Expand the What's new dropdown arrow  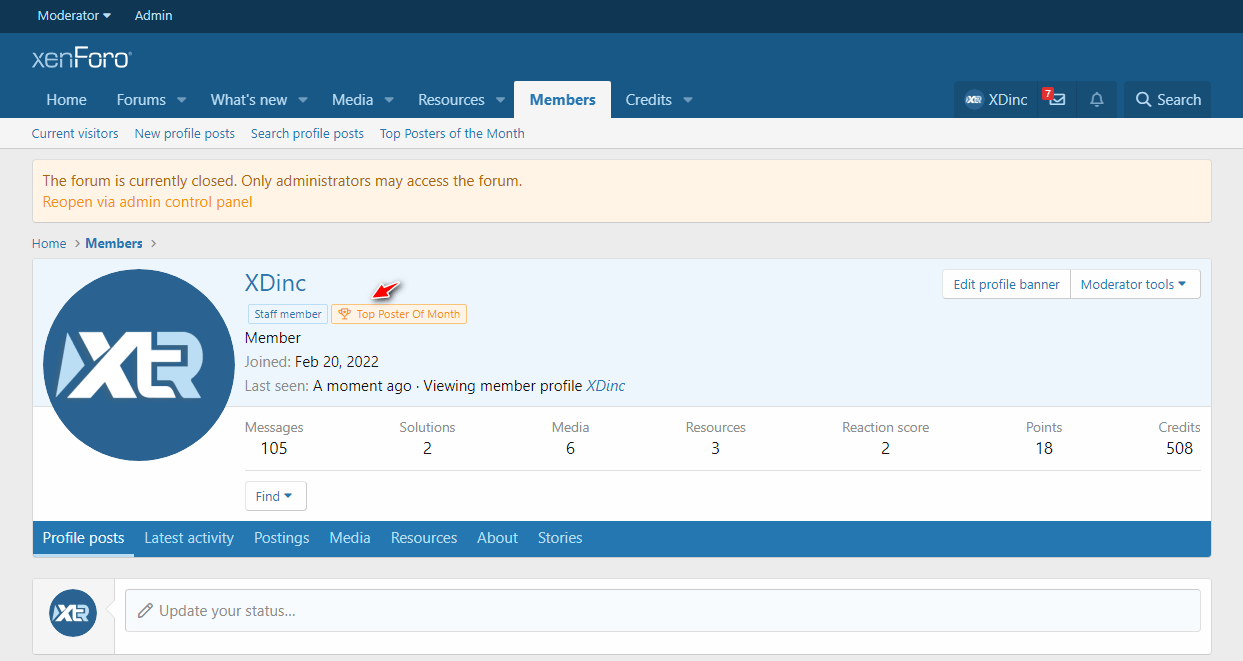coord(303,100)
